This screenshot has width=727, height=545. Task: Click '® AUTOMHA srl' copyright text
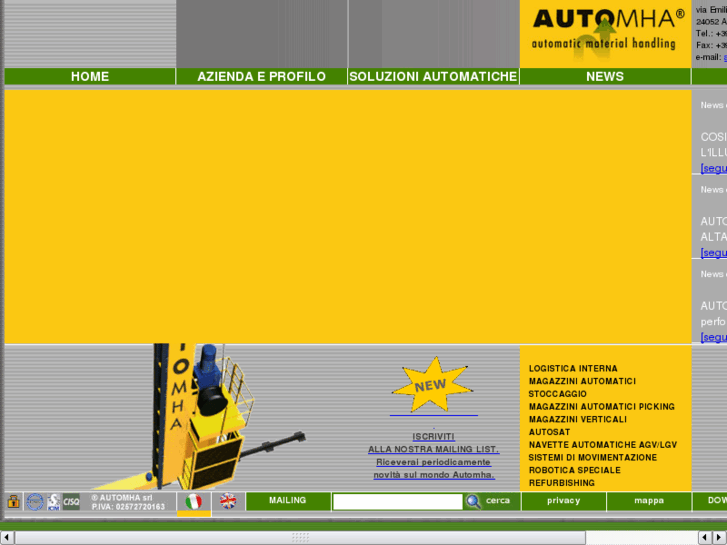click(x=122, y=498)
